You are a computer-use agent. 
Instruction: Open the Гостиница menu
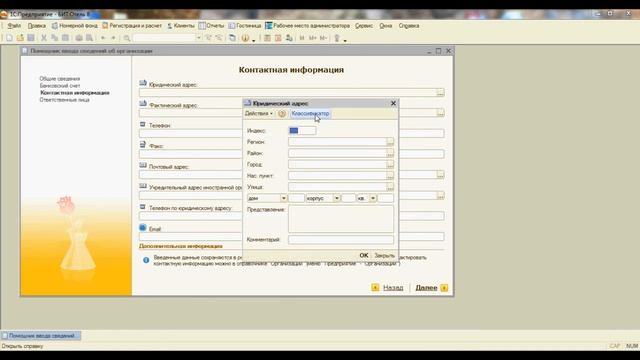244,26
